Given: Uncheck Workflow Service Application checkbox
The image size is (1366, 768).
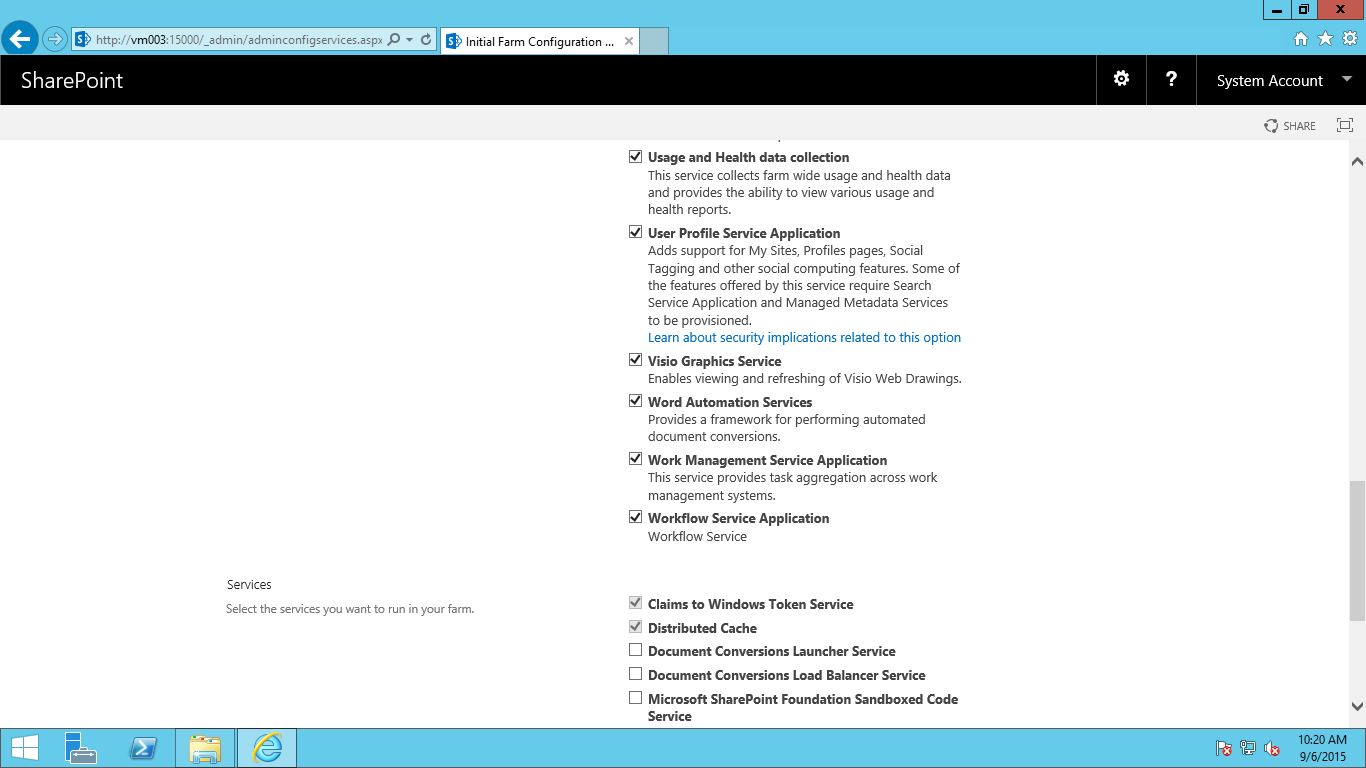Looking at the screenshot, I should (x=635, y=517).
